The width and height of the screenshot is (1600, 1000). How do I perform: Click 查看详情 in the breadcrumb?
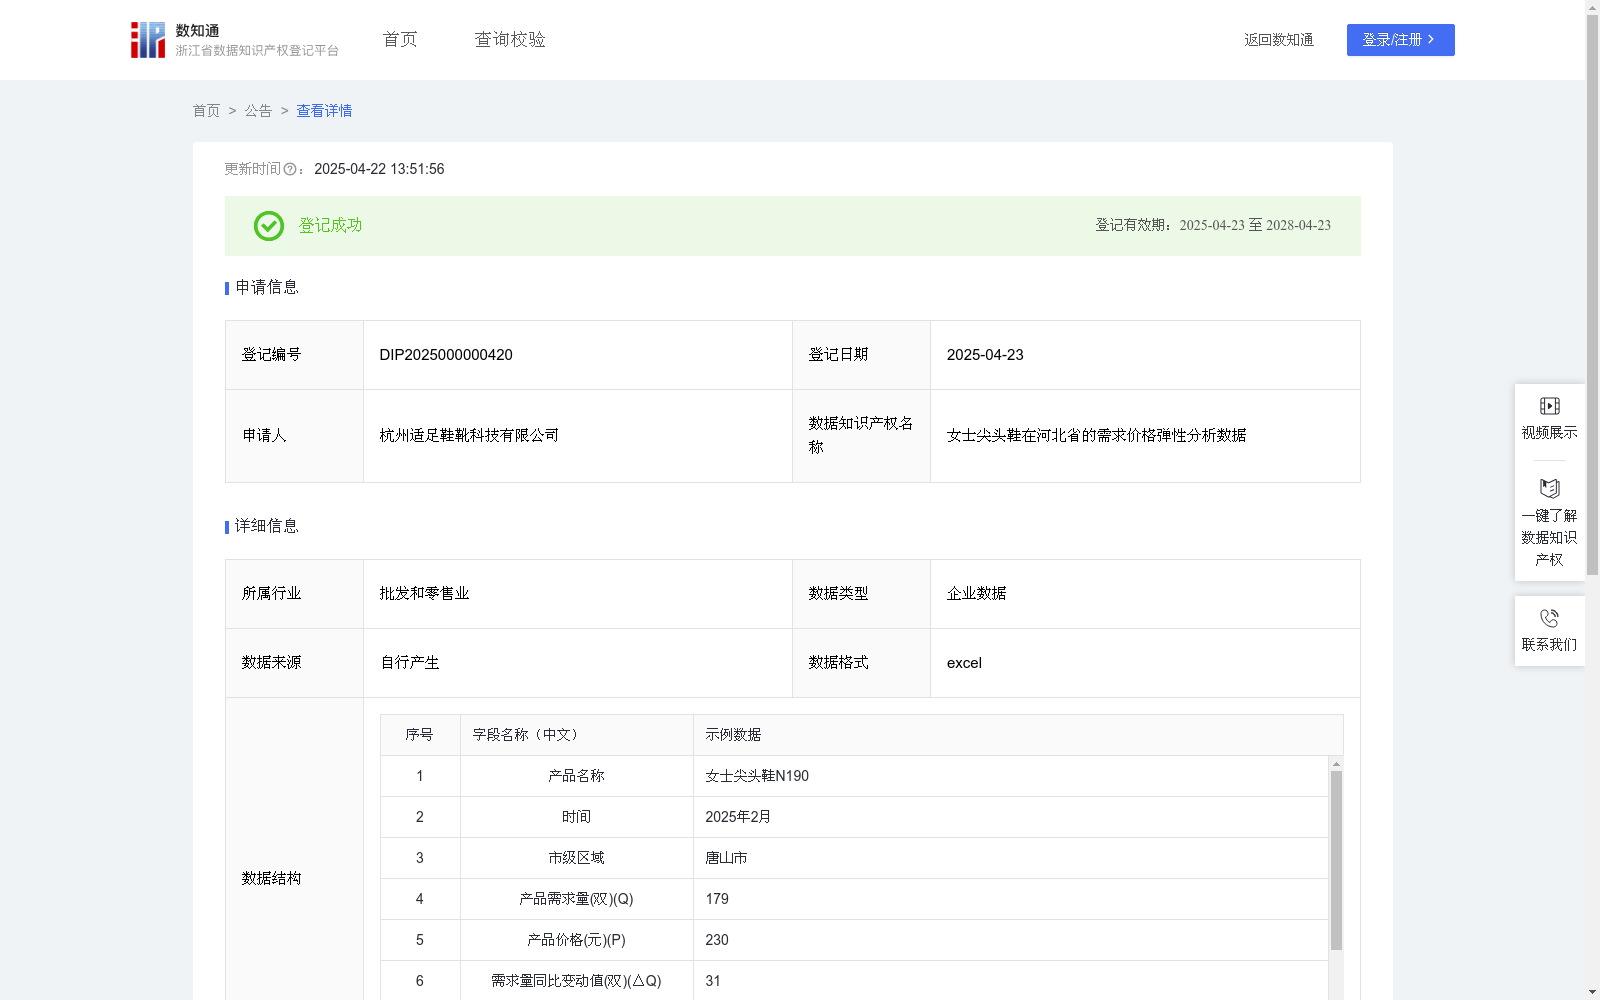click(x=324, y=111)
